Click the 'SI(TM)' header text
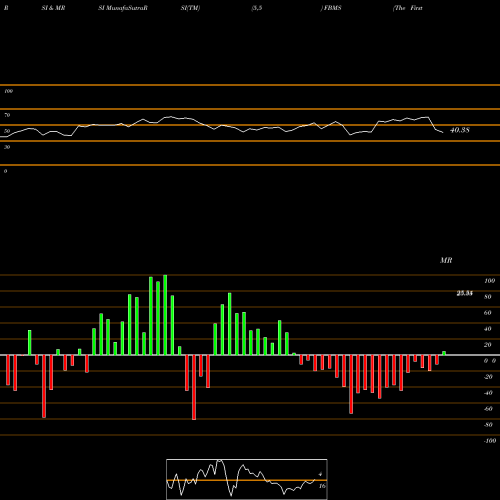Image resolution: width=500 pixels, height=500 pixels. pos(190,8)
